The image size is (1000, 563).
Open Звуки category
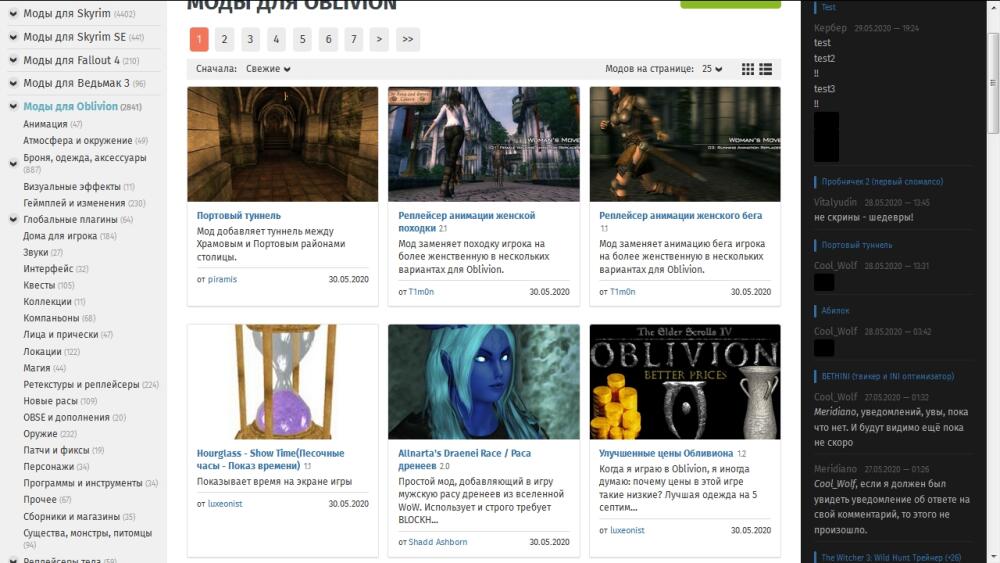click(36, 252)
